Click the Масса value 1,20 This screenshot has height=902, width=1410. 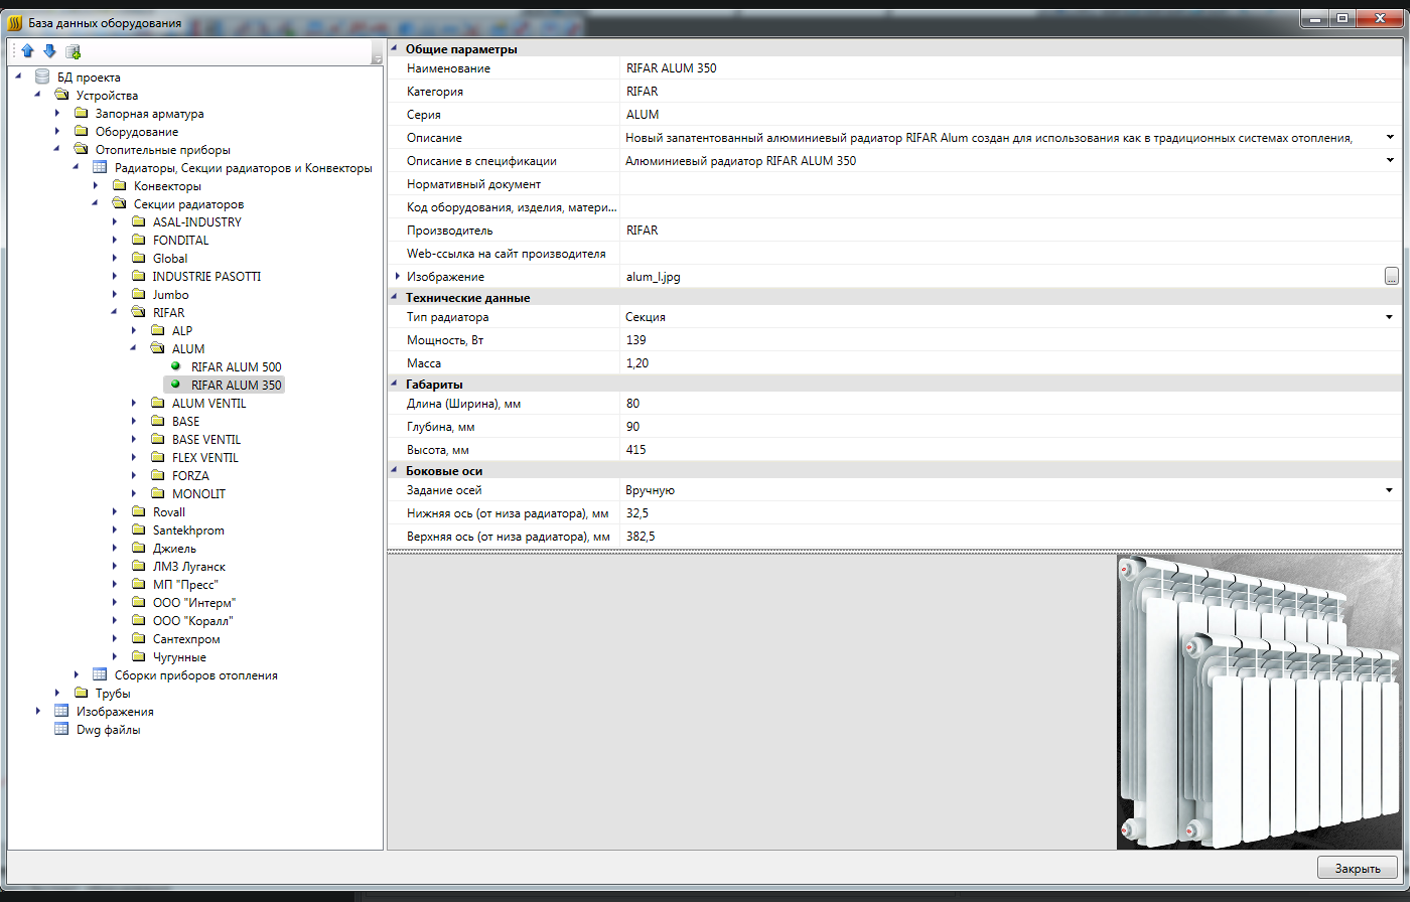1010,363
